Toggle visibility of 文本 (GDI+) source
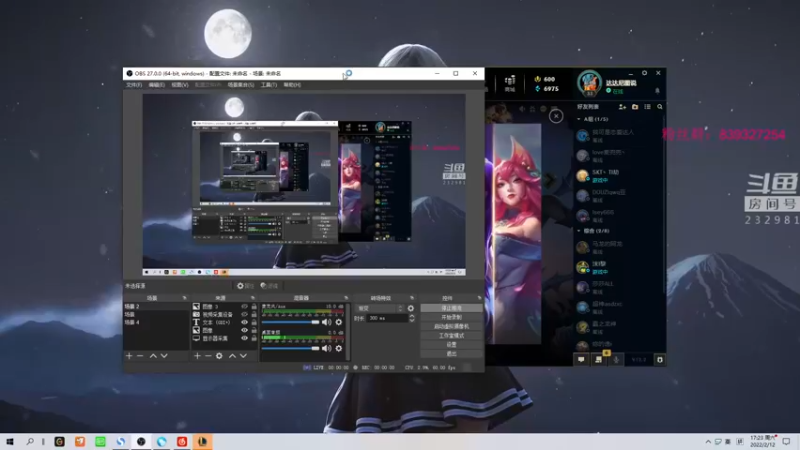This screenshot has width=800, height=450. coord(244,322)
